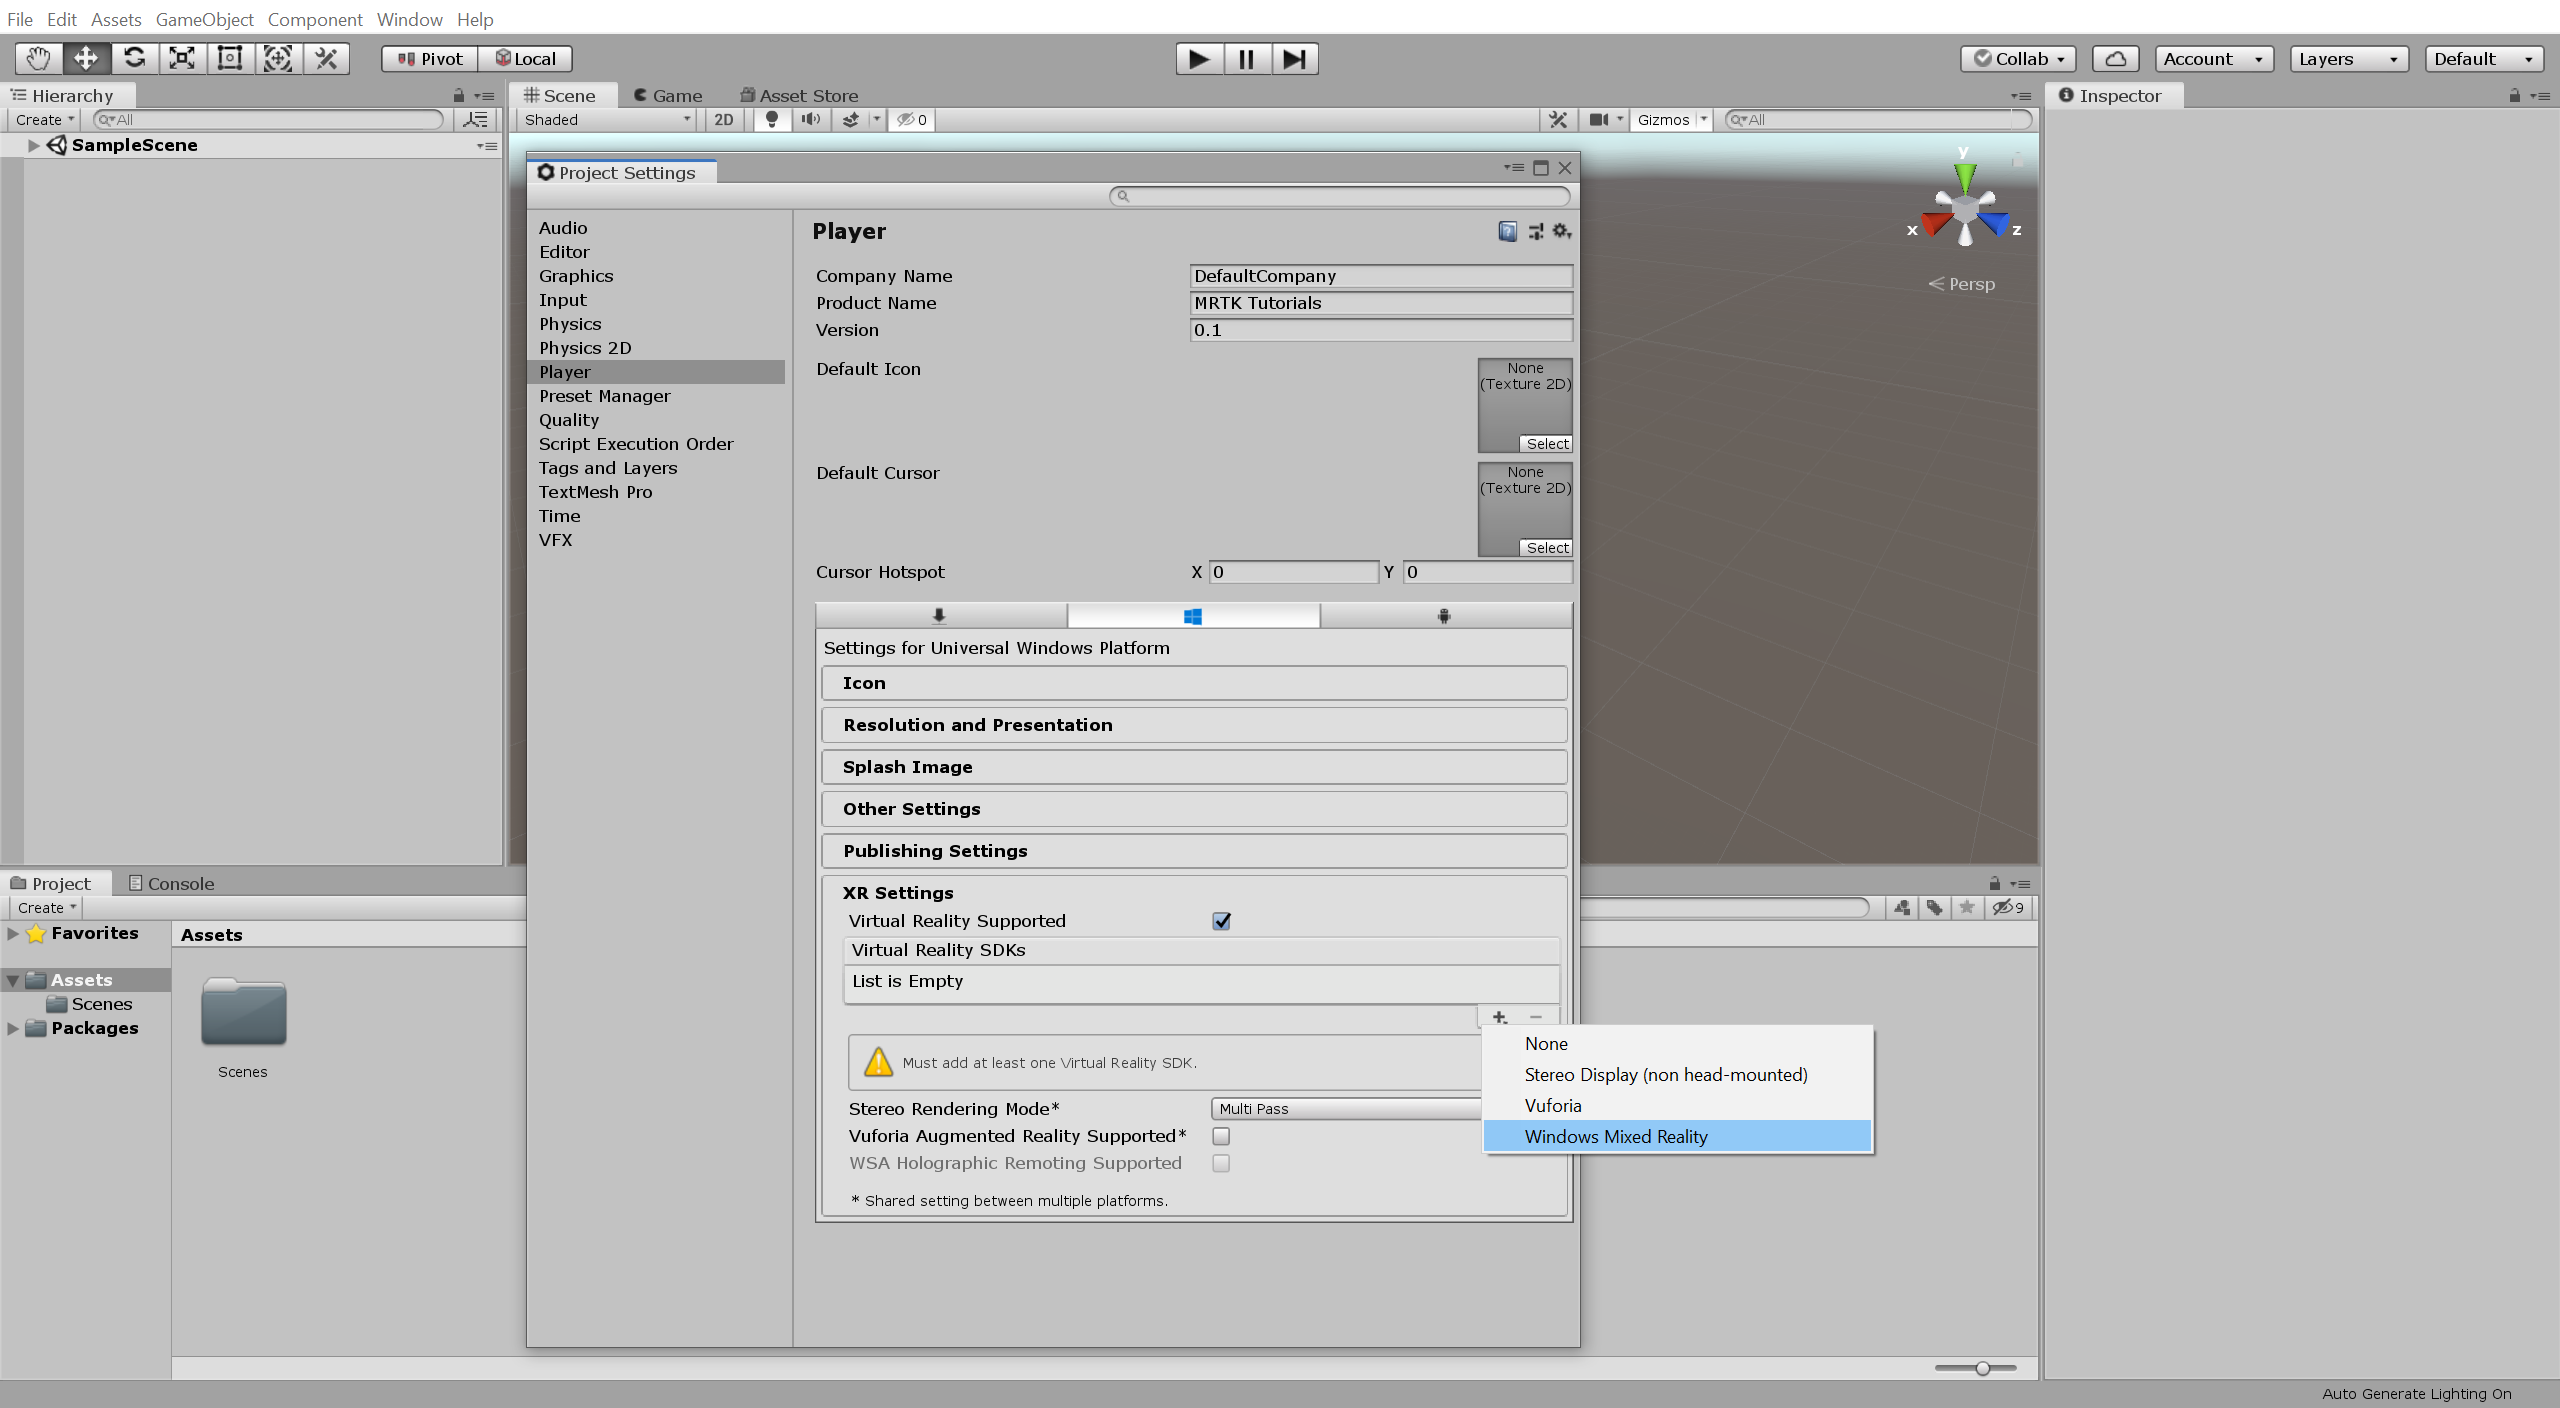
Task: Open Player presets slider icon
Action: click(1536, 232)
